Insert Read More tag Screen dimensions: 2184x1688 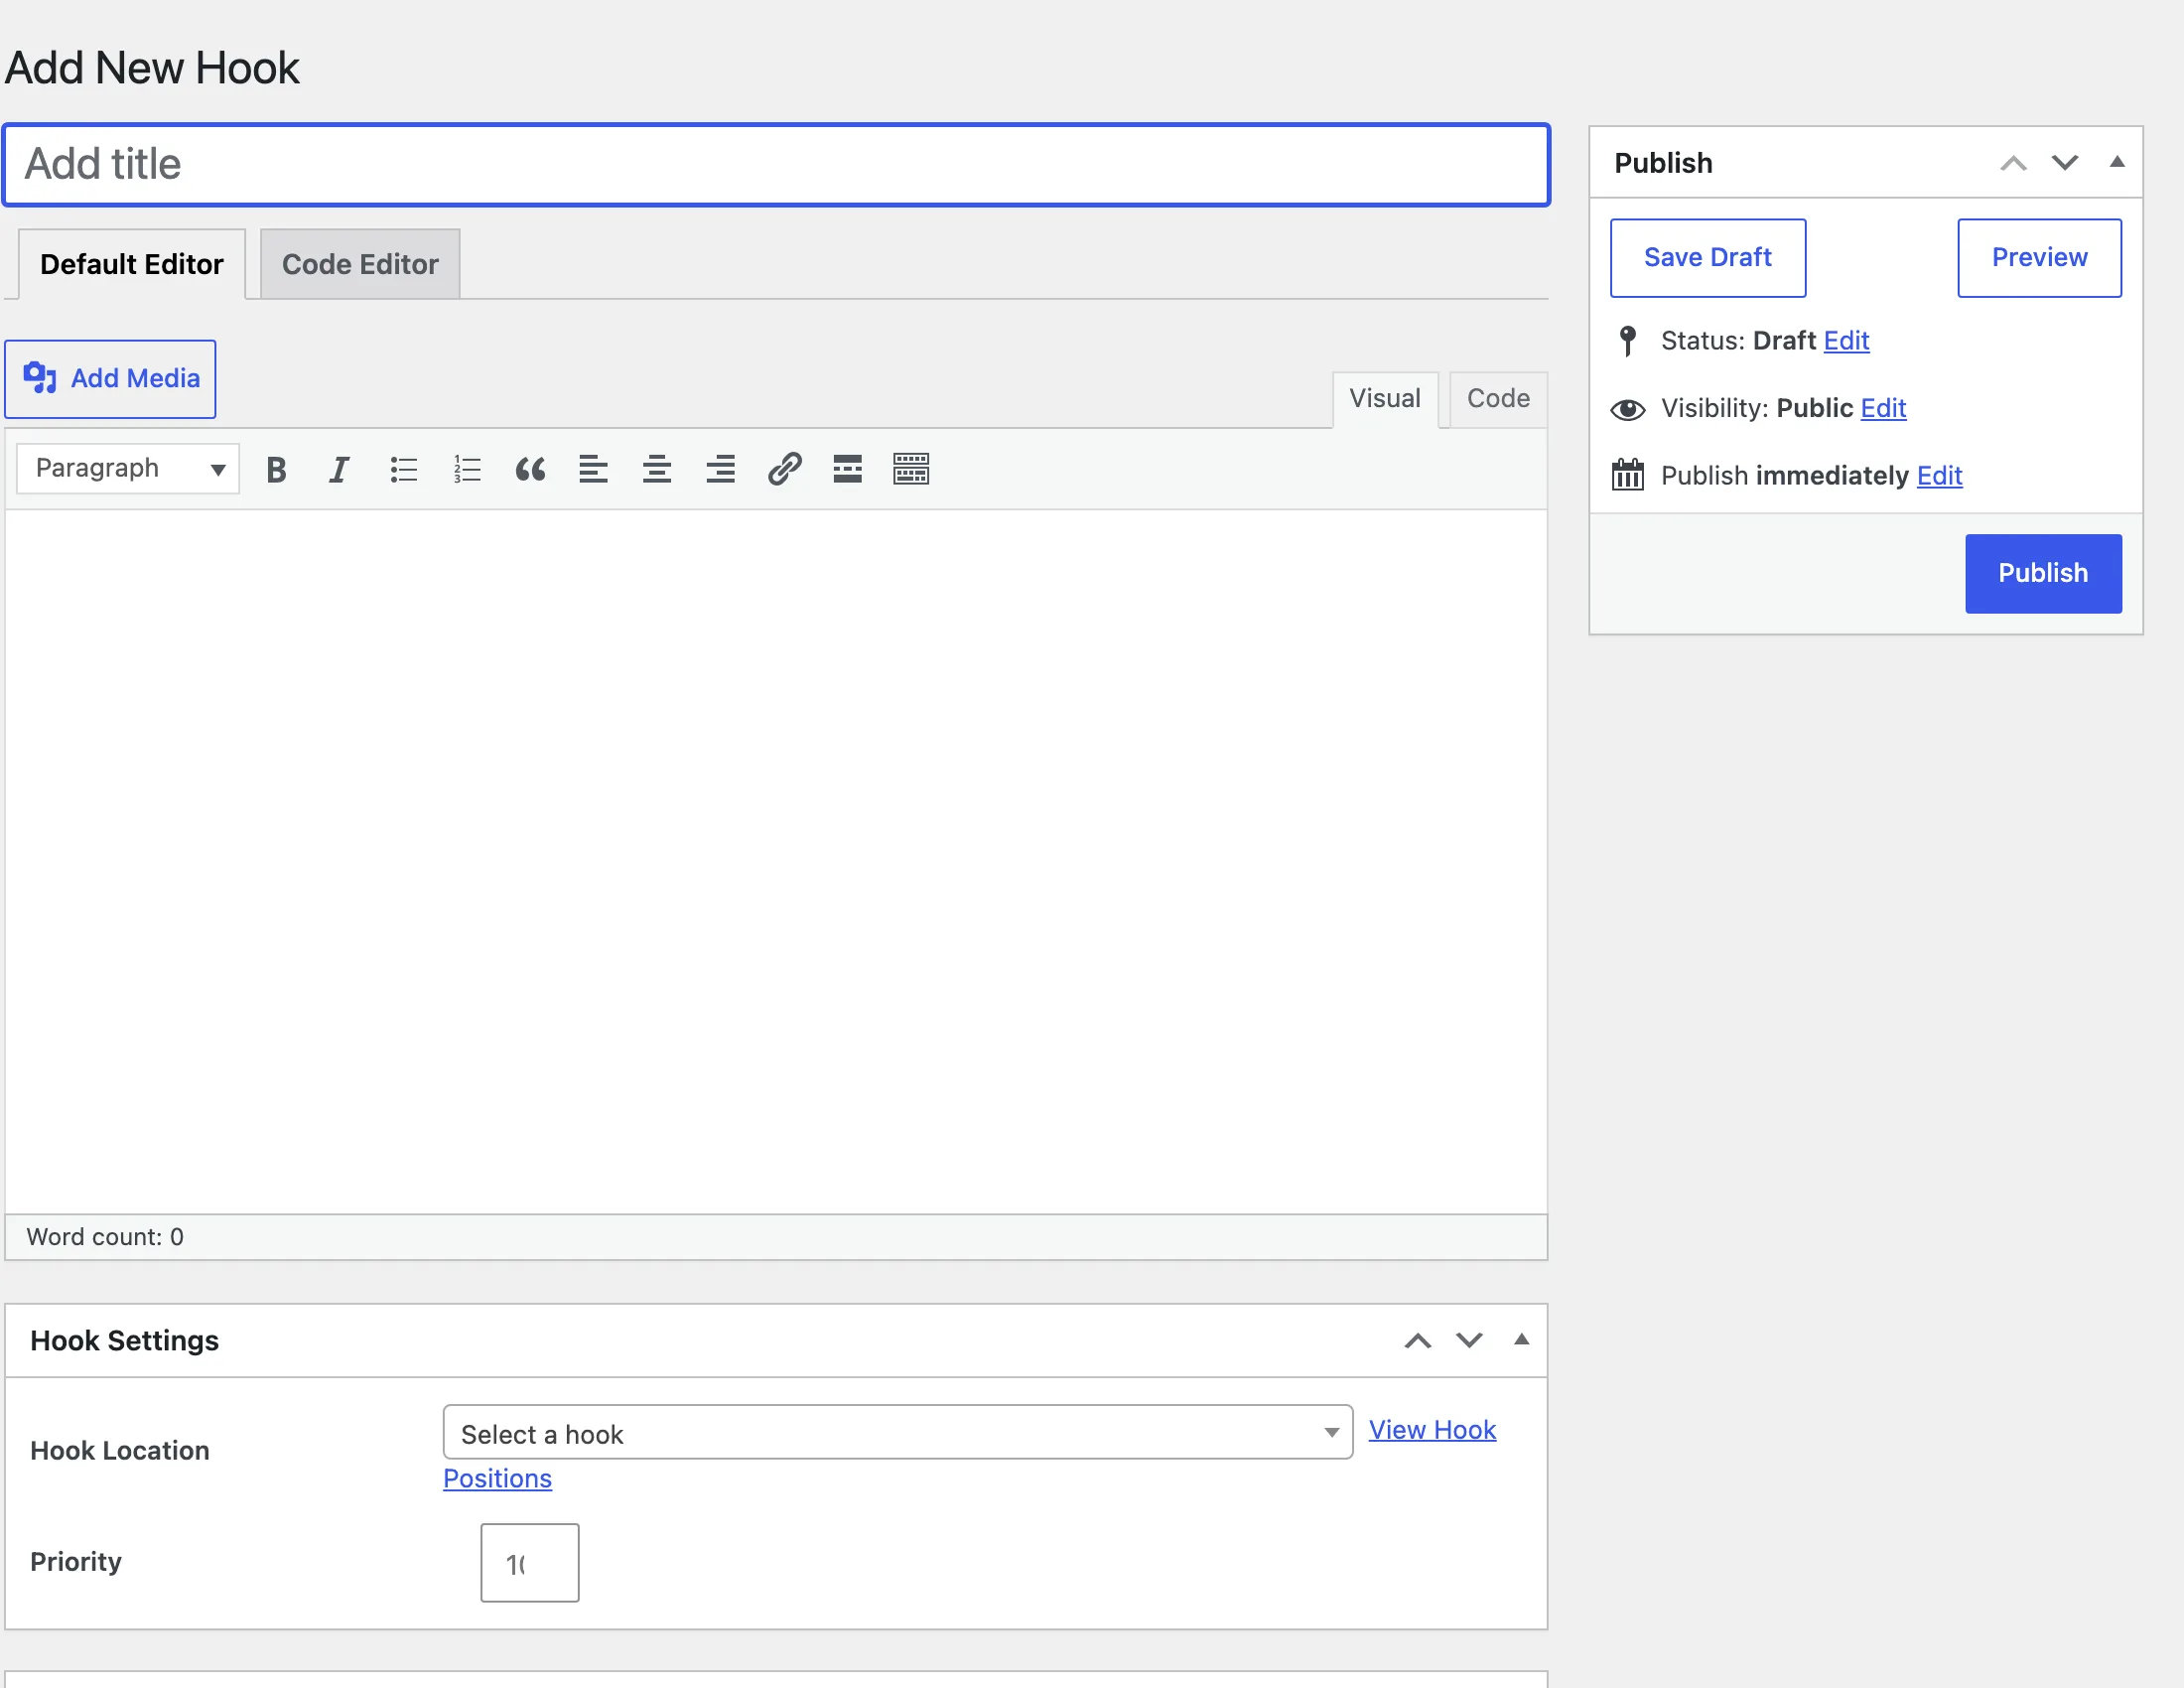(x=848, y=469)
